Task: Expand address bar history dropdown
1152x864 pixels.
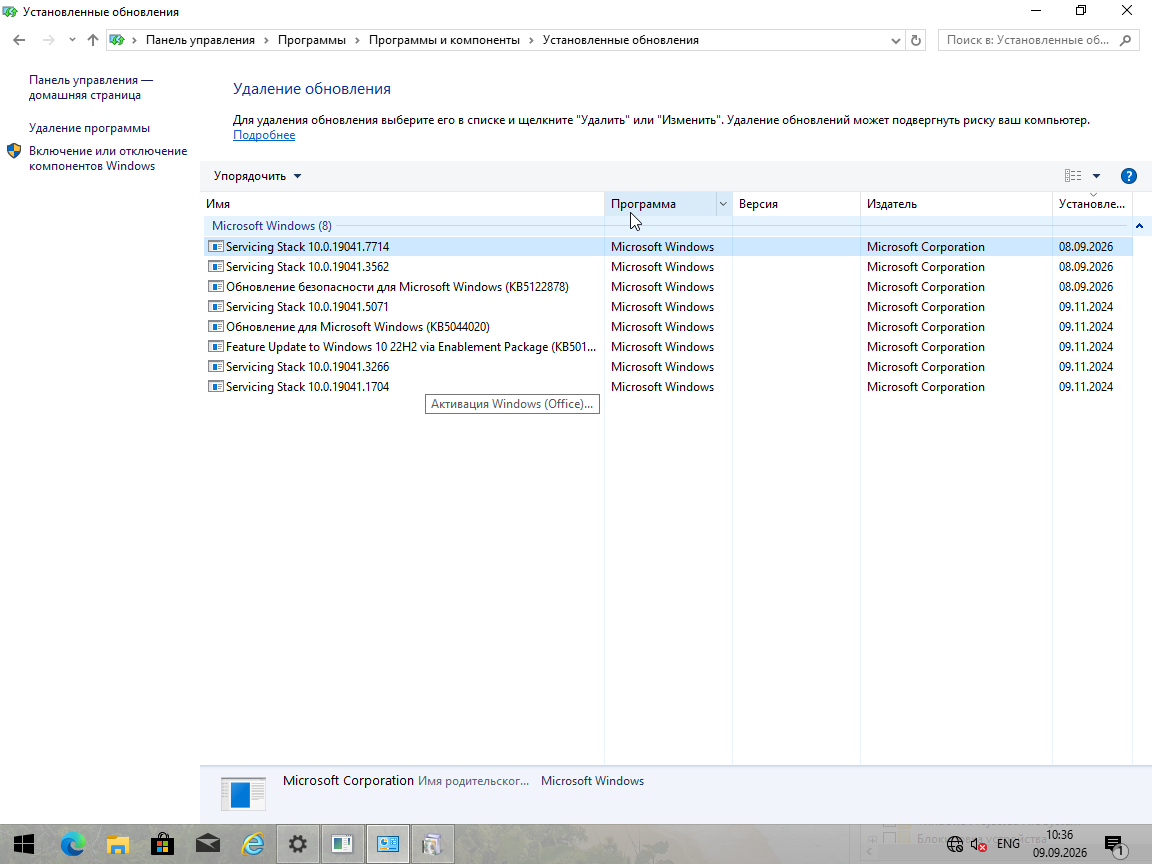Action: (x=896, y=40)
